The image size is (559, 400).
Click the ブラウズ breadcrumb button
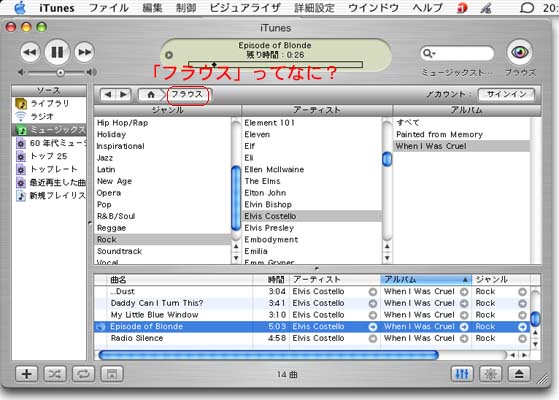click(x=188, y=94)
